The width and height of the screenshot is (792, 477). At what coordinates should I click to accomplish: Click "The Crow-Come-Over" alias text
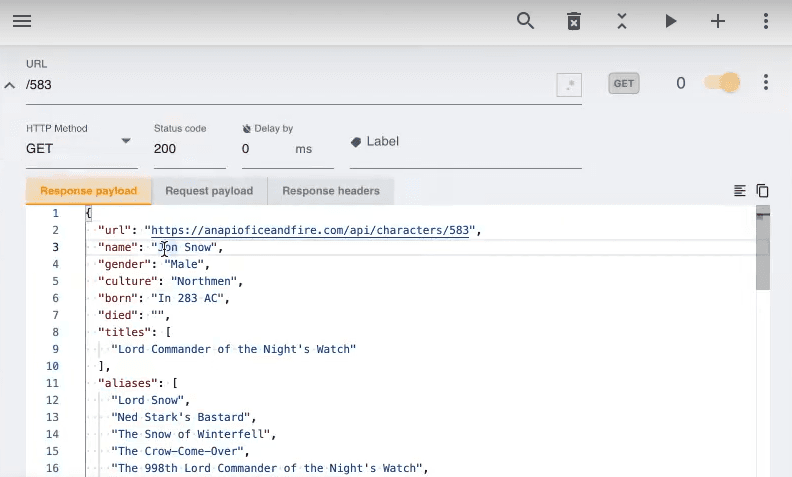[177, 451]
